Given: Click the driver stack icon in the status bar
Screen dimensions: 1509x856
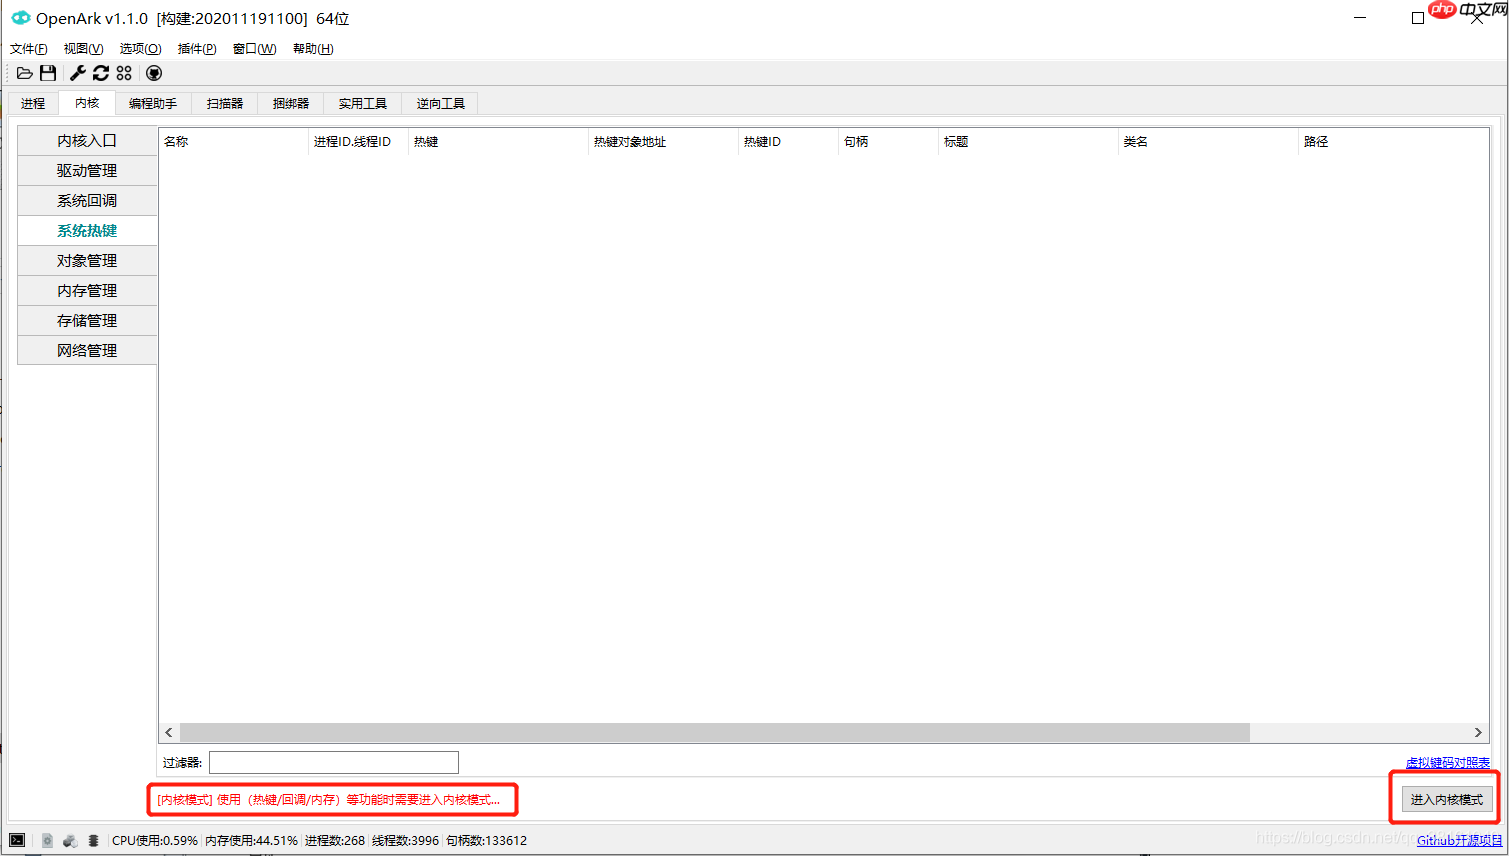Looking at the screenshot, I should pos(93,840).
